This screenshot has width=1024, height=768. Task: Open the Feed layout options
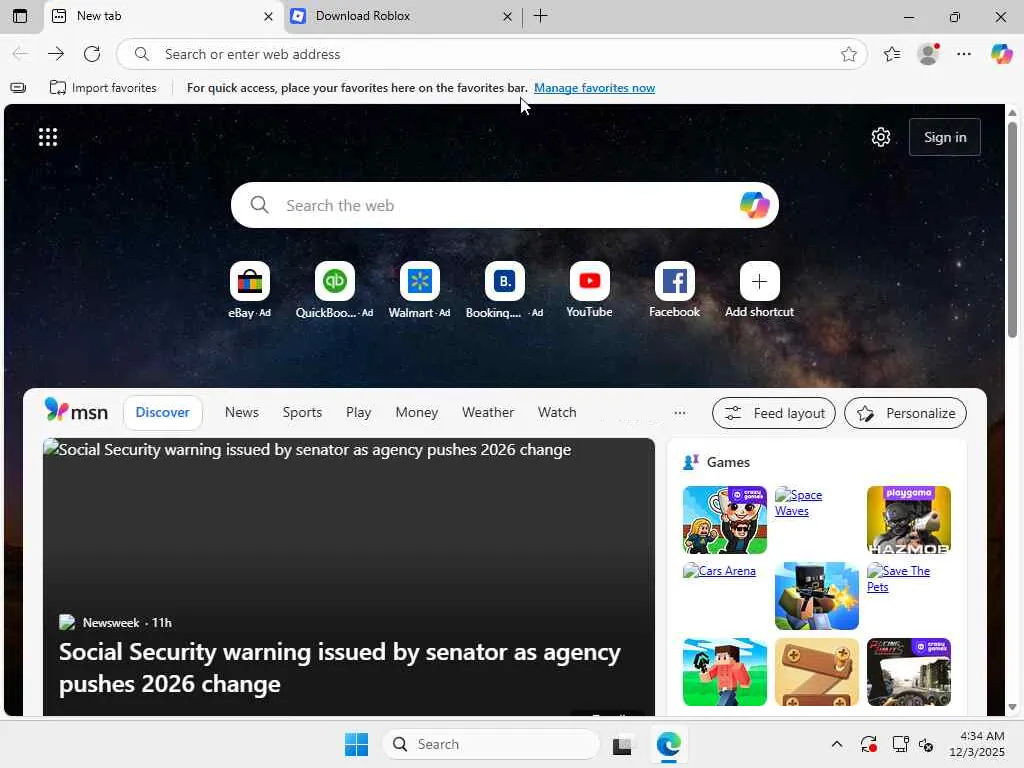pos(773,413)
